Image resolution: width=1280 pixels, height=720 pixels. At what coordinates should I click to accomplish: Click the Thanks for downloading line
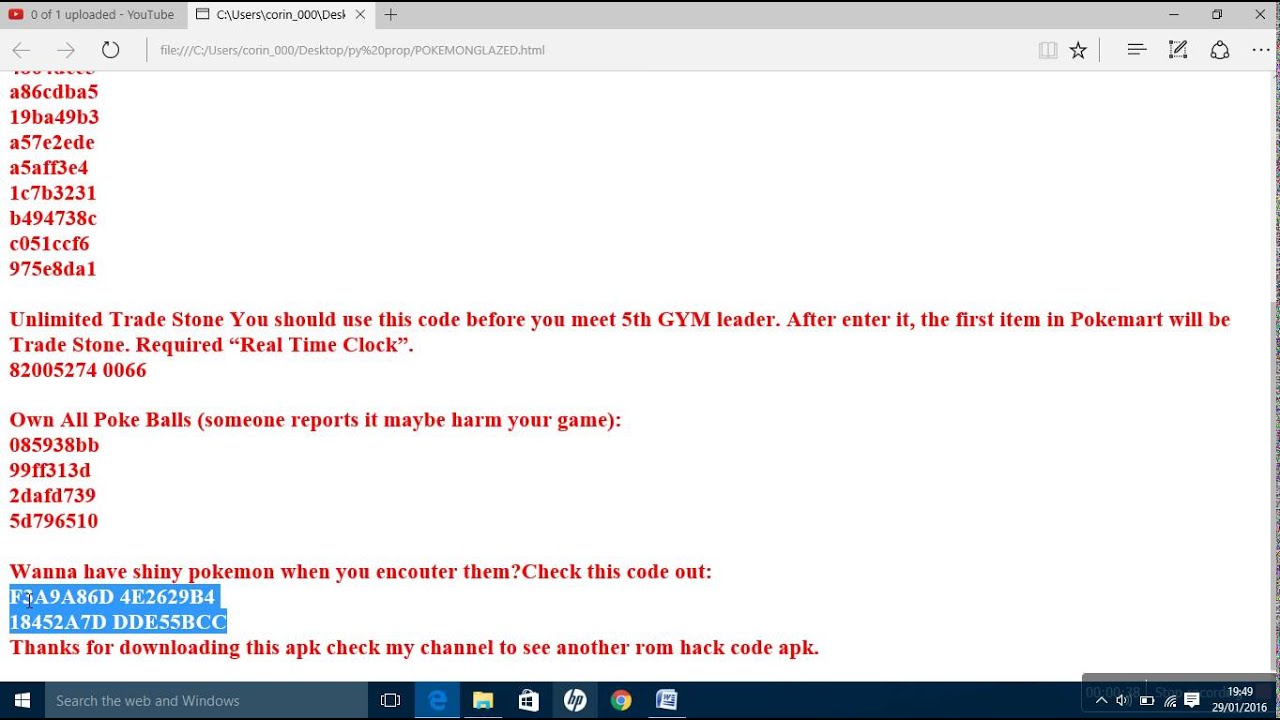[414, 648]
